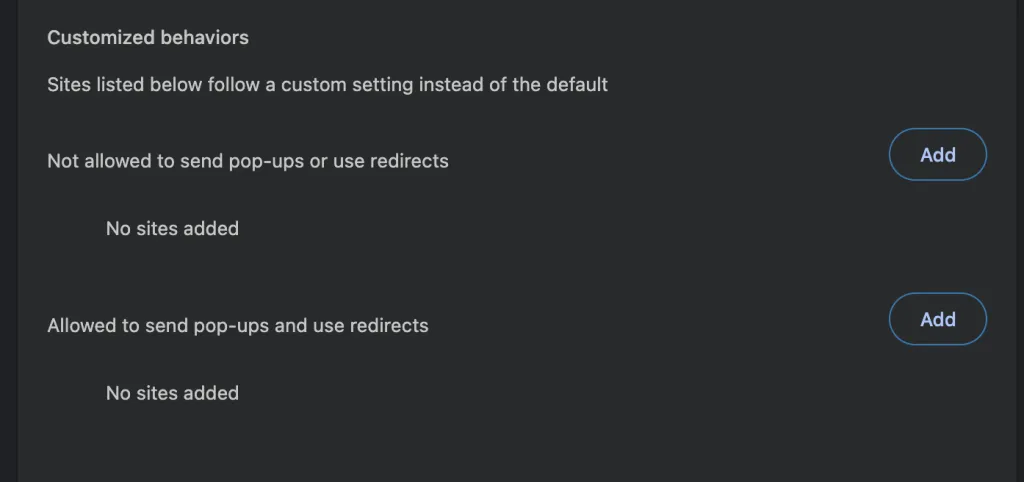Click the word 'Customized' in the heading
Image resolution: width=1024 pixels, height=482 pixels.
point(94,38)
